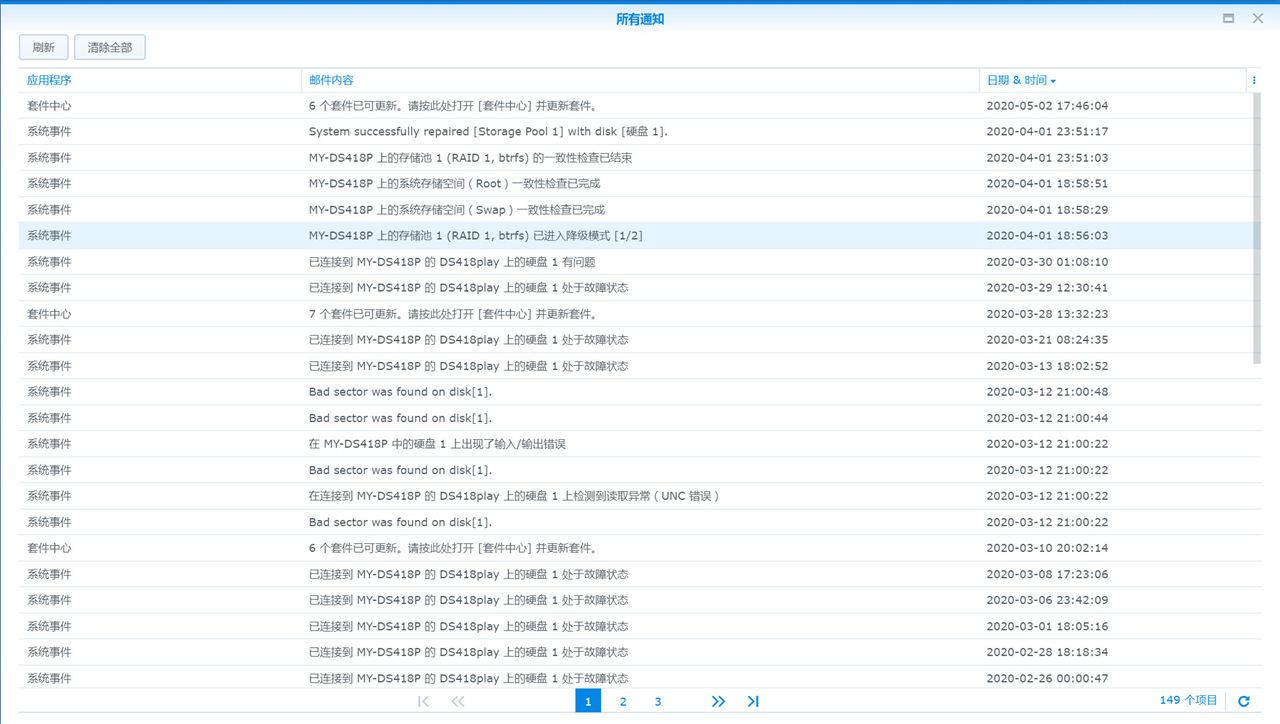Select the 硬盘 1 有问题 notification row
1280x724 pixels.
[635, 261]
